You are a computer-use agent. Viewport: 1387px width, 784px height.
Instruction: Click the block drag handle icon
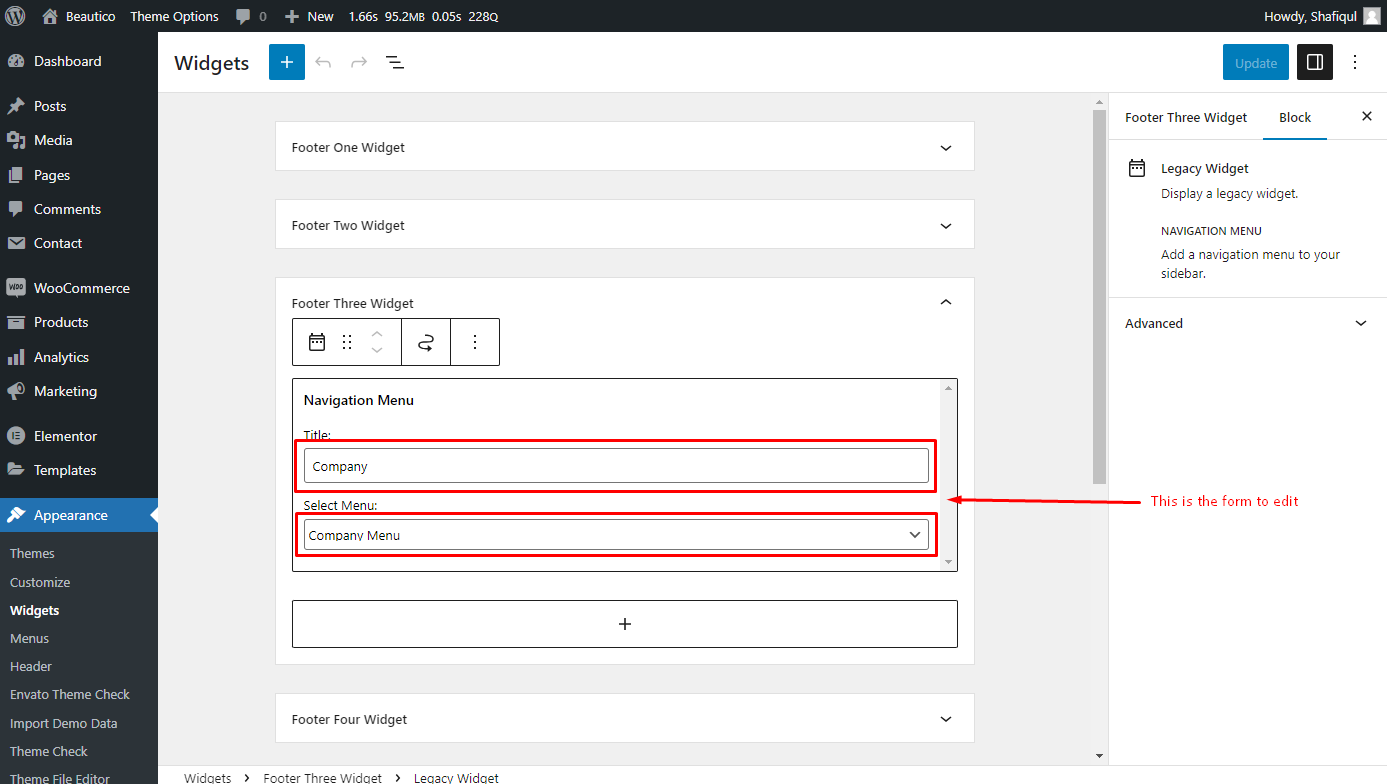pyautogui.click(x=347, y=342)
